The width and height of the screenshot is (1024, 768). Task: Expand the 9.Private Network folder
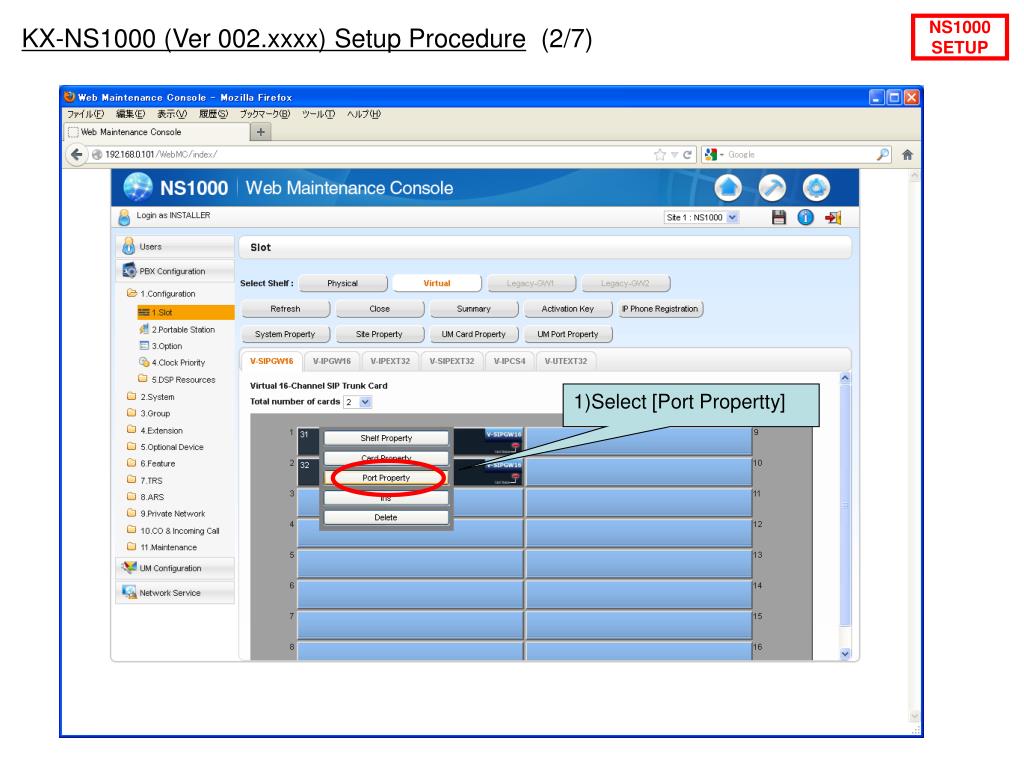166,513
